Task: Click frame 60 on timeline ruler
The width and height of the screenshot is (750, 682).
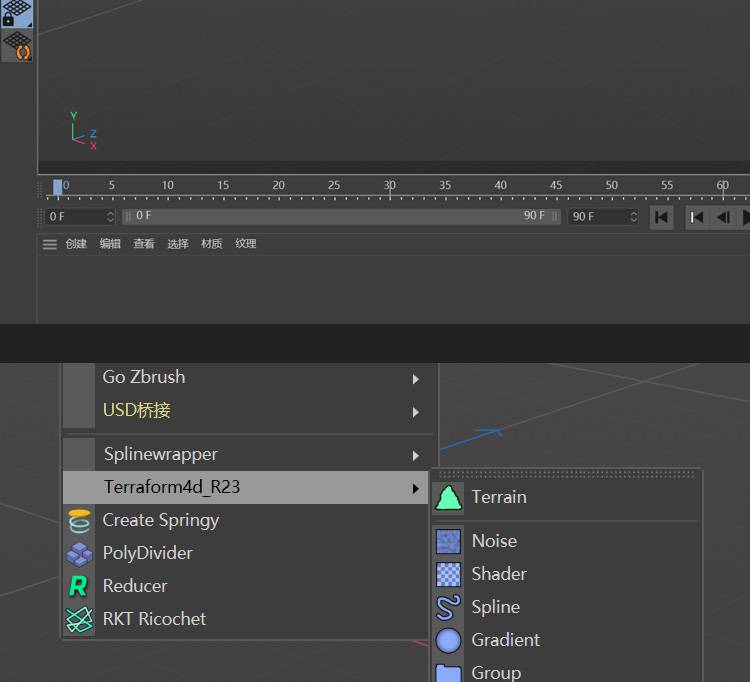Action: pos(723,186)
